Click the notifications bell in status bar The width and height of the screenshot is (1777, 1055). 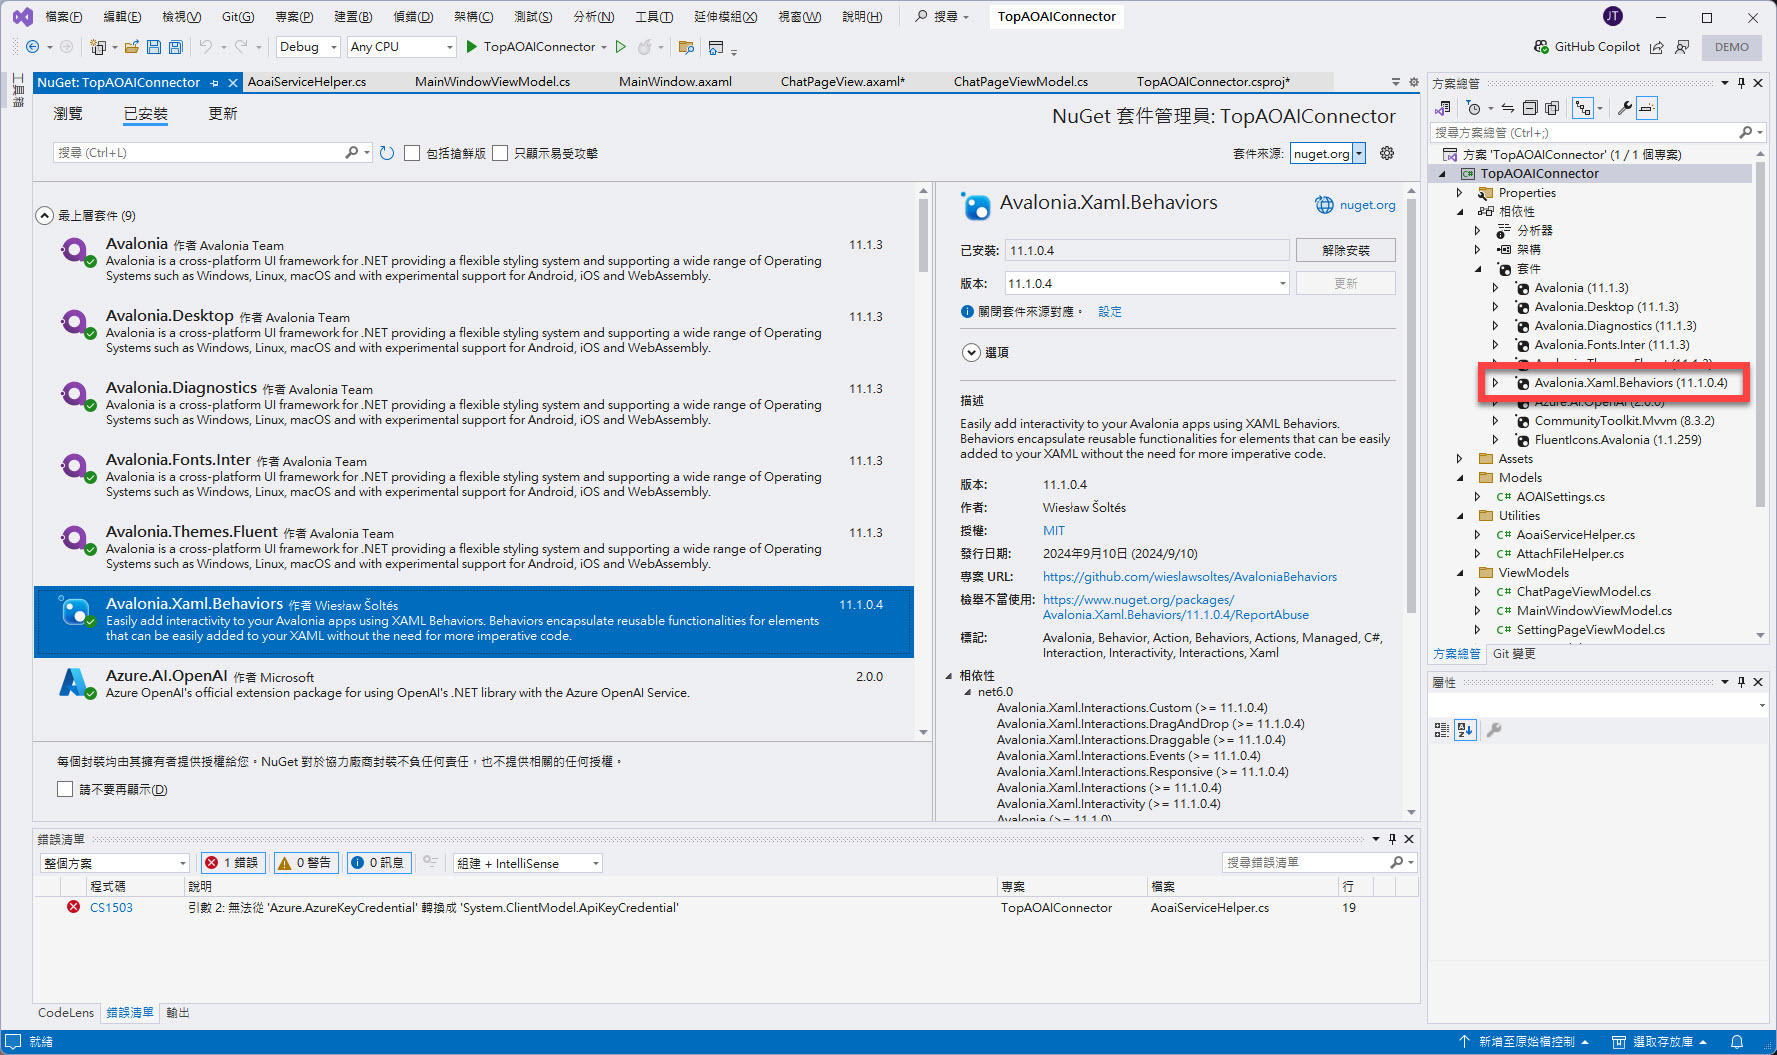coord(1737,1042)
